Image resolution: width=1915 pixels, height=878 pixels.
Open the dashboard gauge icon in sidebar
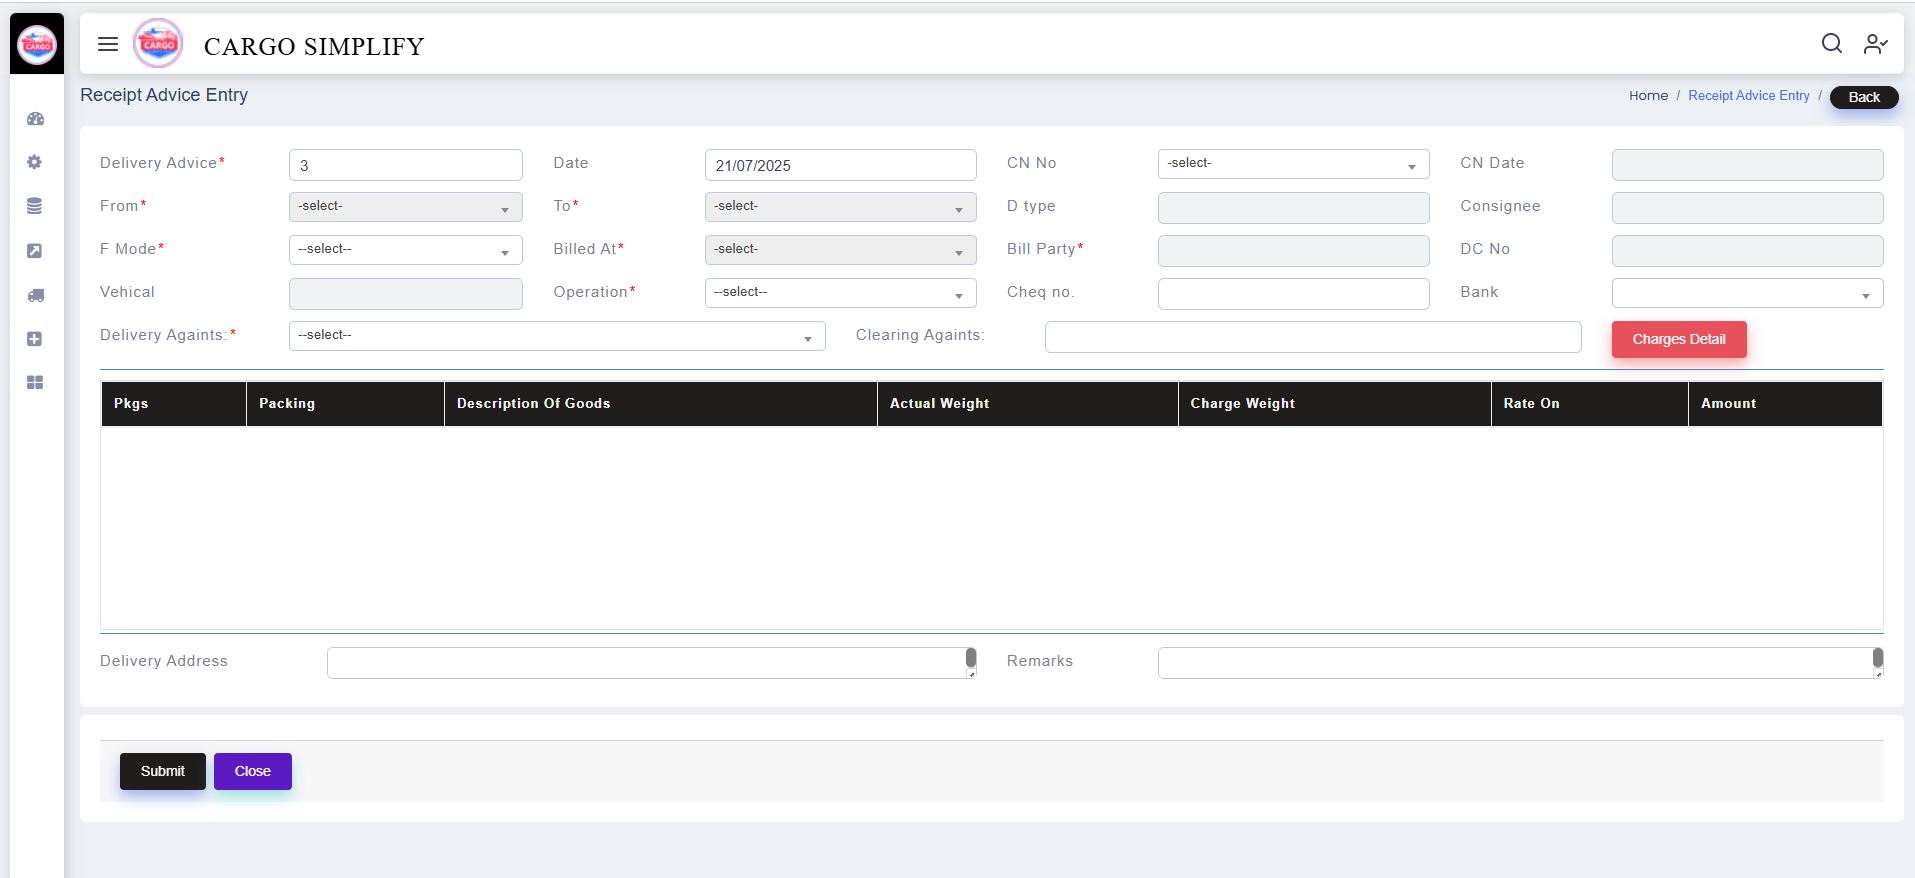[35, 119]
